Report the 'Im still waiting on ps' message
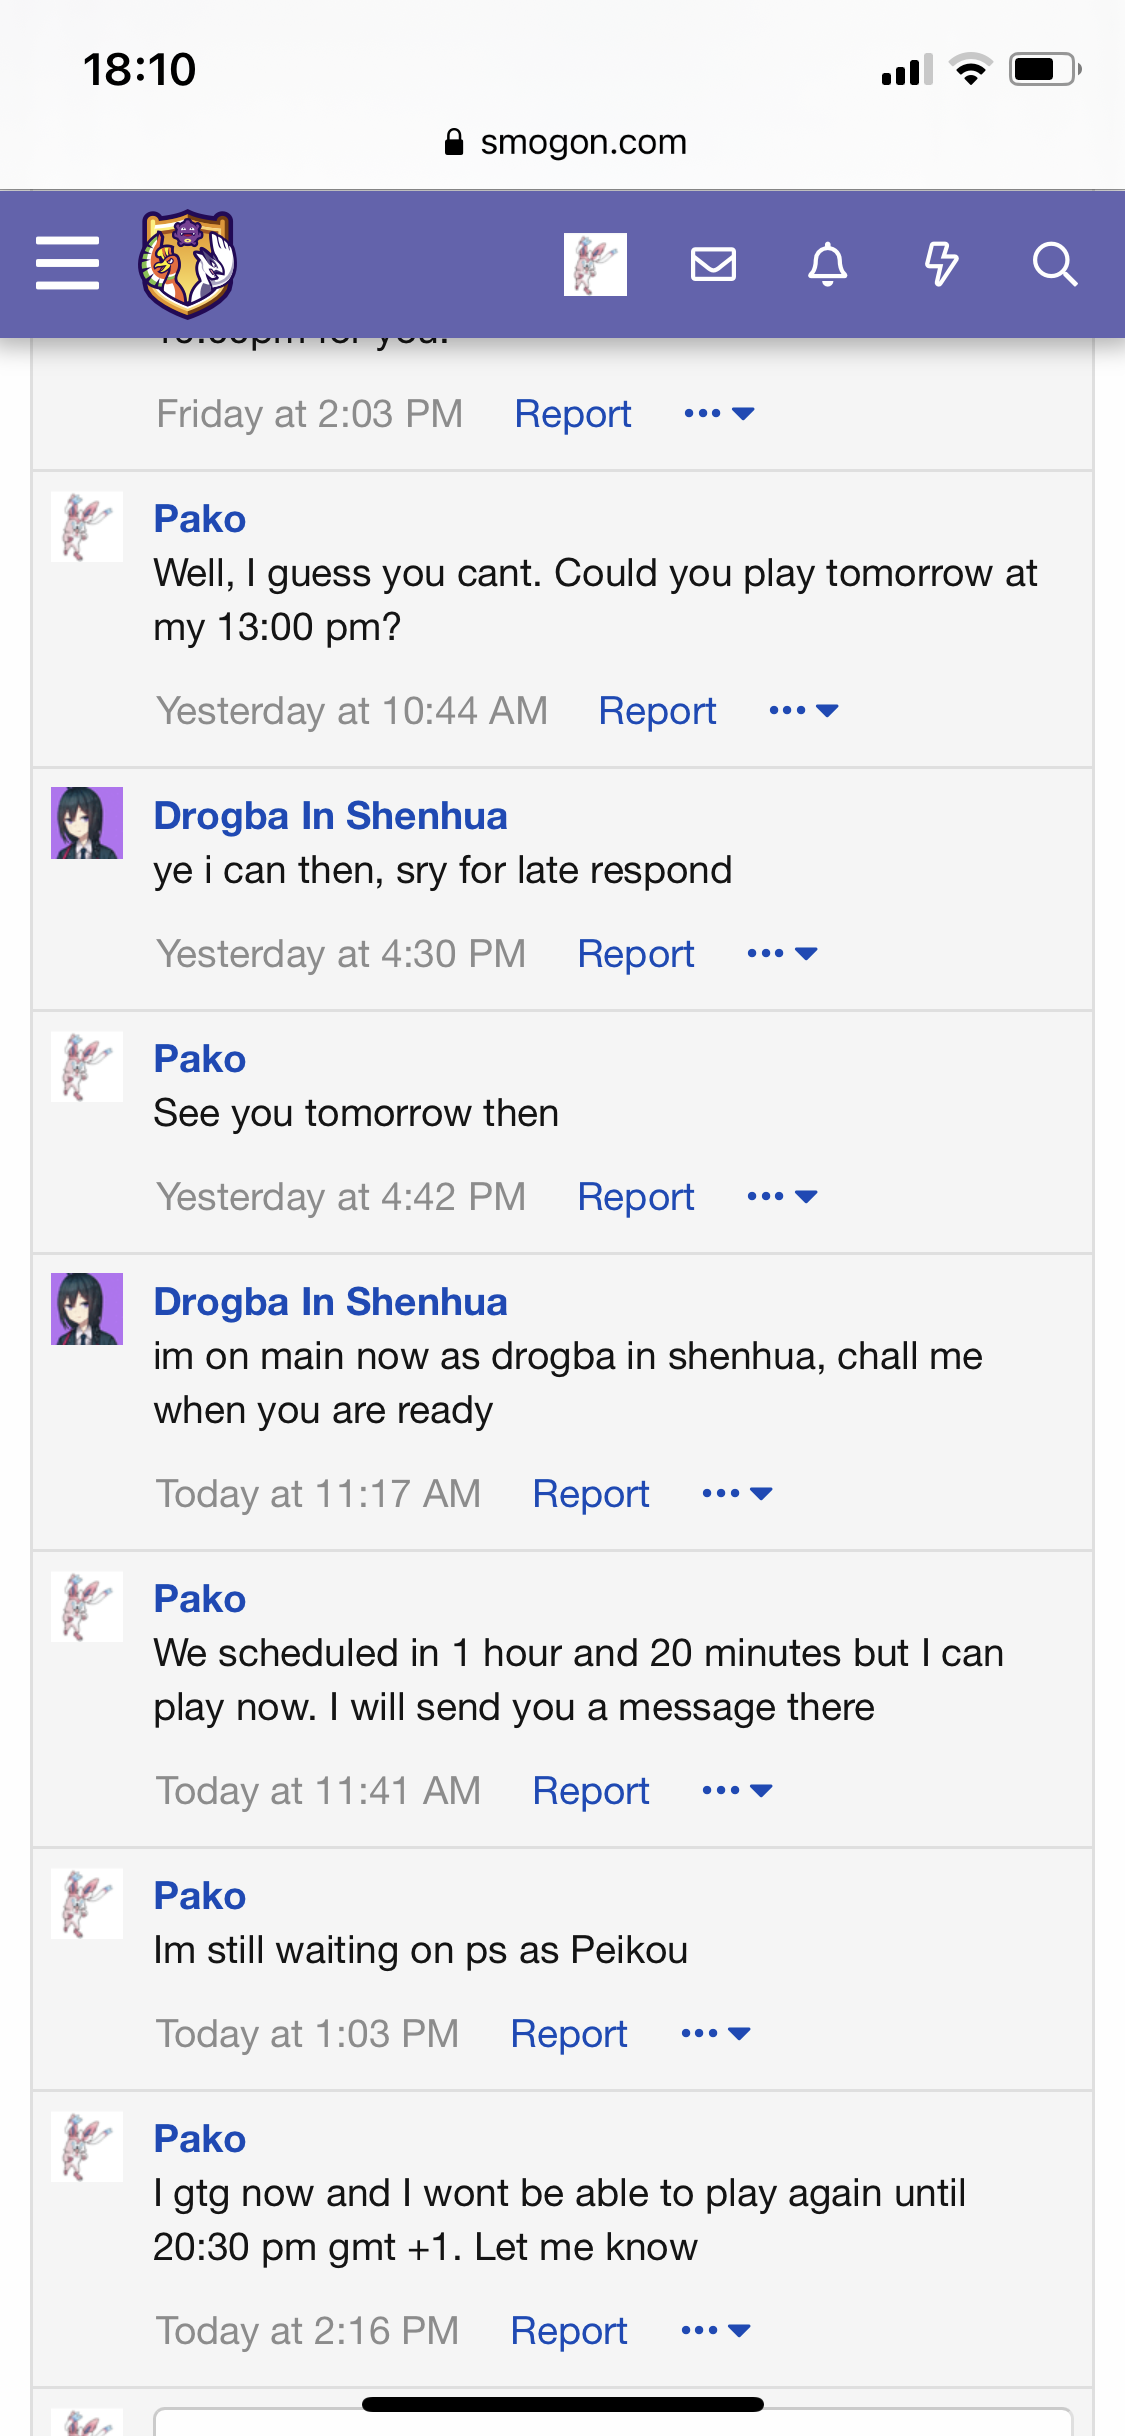 click(x=569, y=2034)
